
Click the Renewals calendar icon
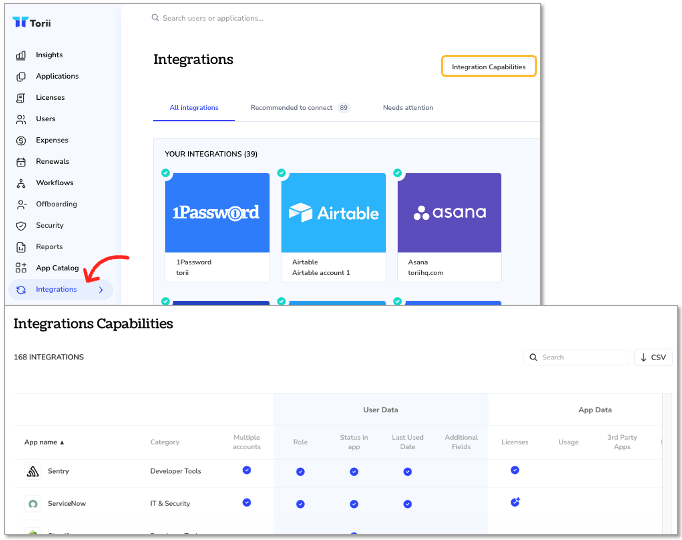21,162
